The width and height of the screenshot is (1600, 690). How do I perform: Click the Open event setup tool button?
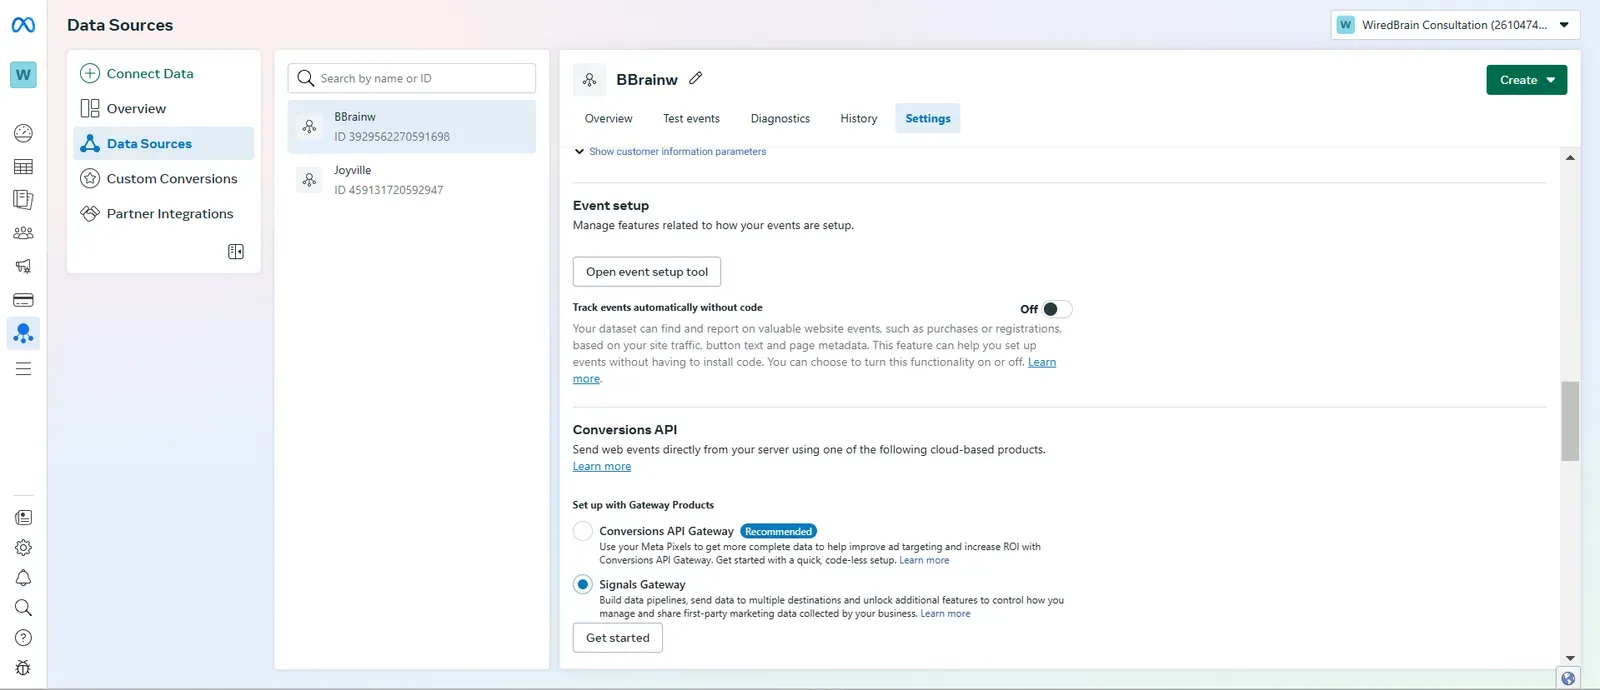point(647,272)
